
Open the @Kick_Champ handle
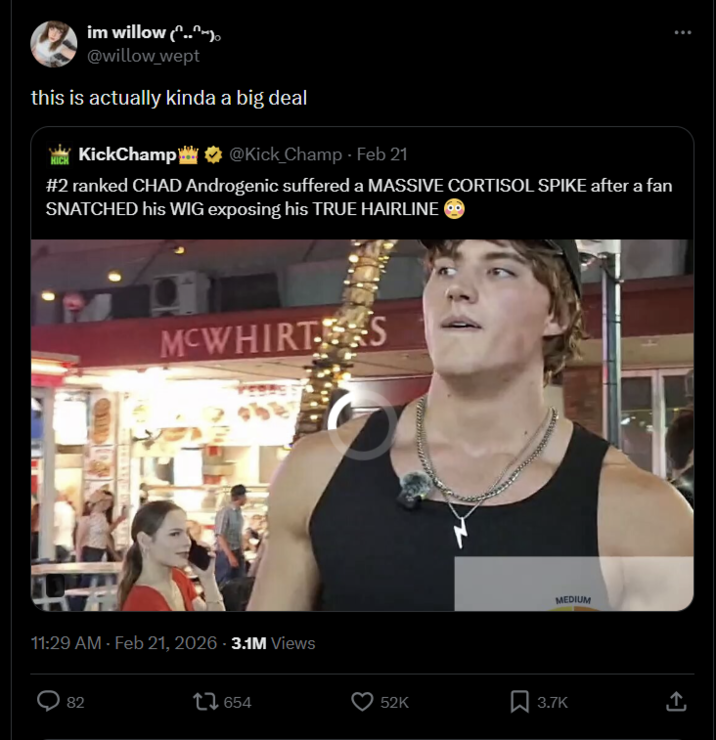286,154
